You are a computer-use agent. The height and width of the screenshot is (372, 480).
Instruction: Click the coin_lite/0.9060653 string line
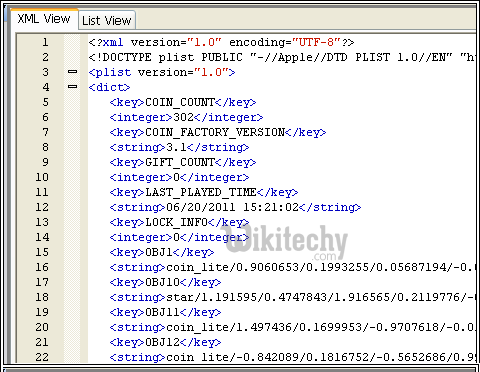pos(292,267)
